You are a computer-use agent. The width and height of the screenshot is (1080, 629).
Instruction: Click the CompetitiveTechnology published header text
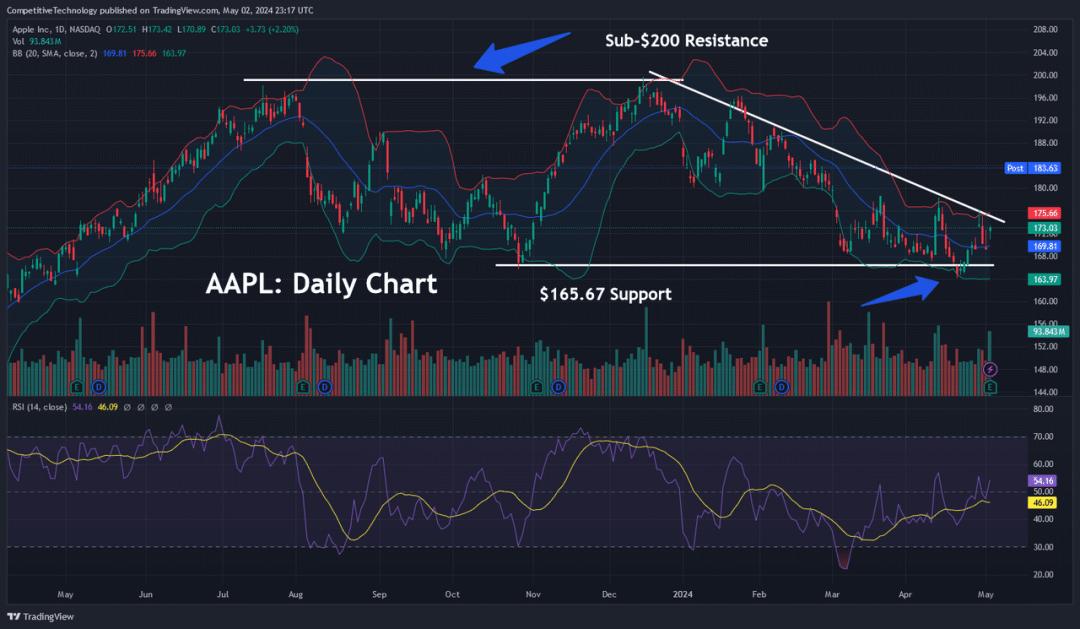point(160,10)
